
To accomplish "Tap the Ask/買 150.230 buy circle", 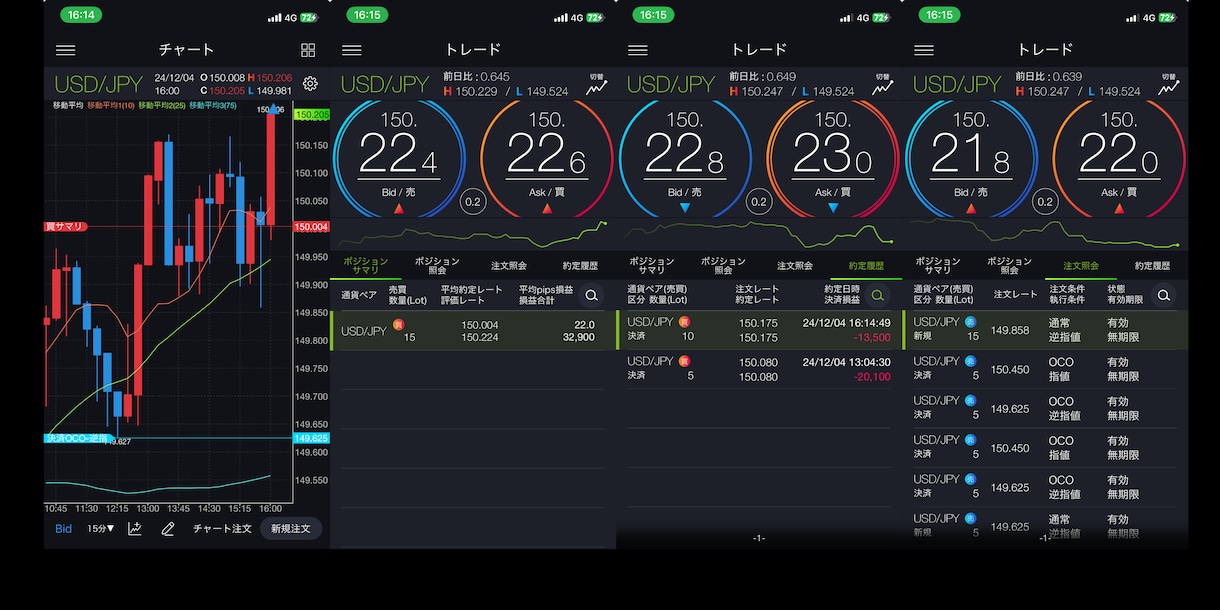I will coord(833,159).
